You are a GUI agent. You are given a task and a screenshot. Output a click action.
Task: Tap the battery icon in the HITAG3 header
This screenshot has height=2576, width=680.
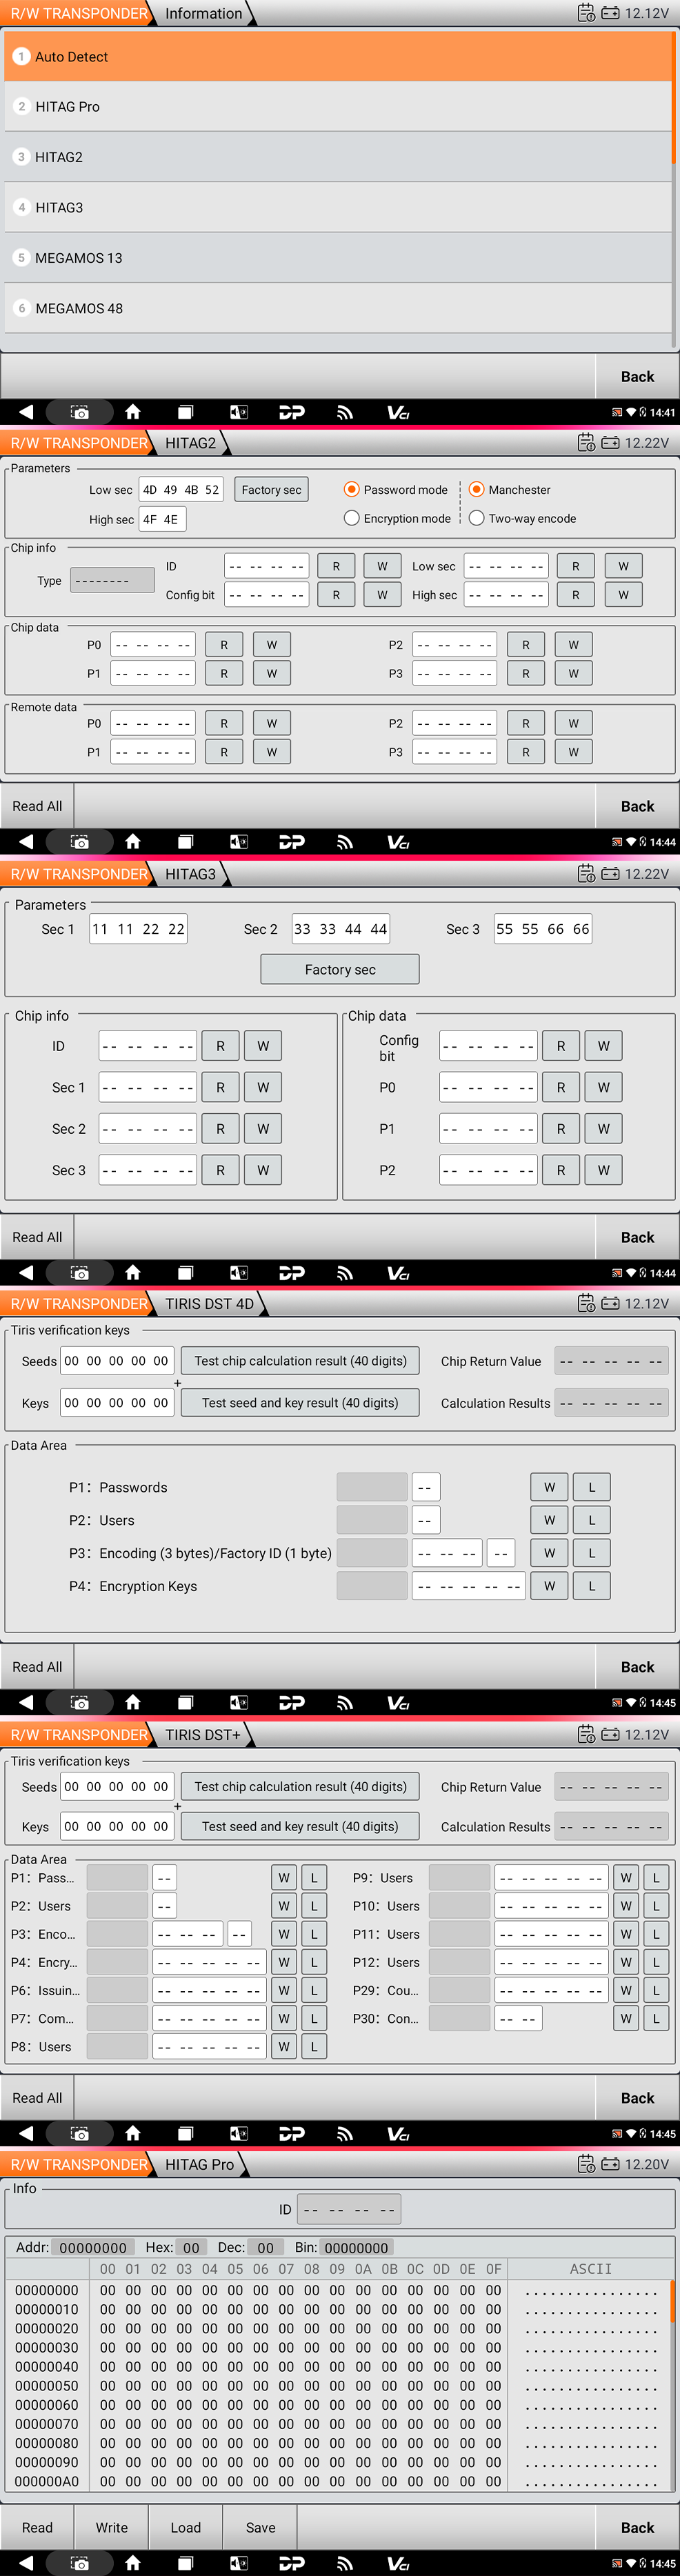(610, 874)
